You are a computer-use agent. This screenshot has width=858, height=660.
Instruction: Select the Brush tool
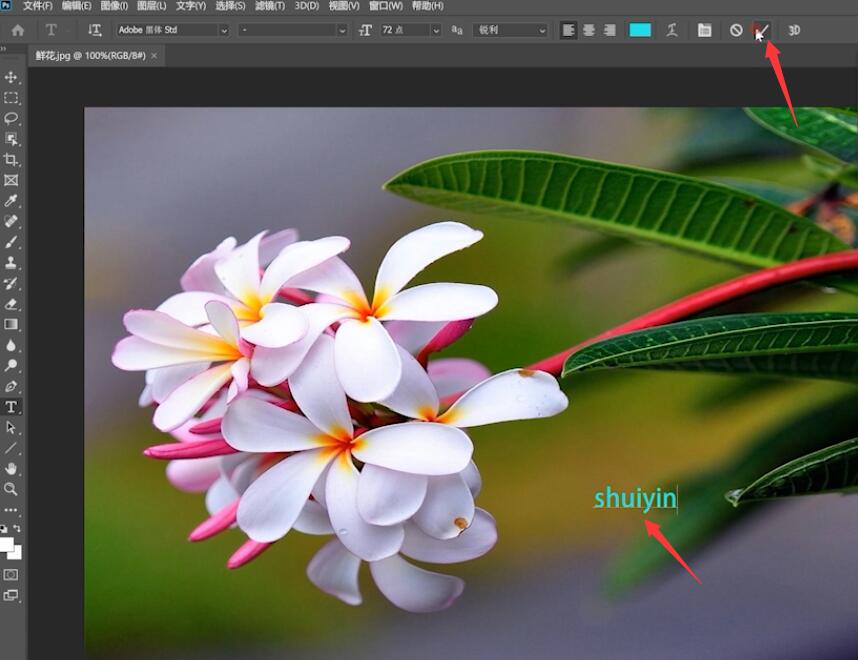pos(11,242)
